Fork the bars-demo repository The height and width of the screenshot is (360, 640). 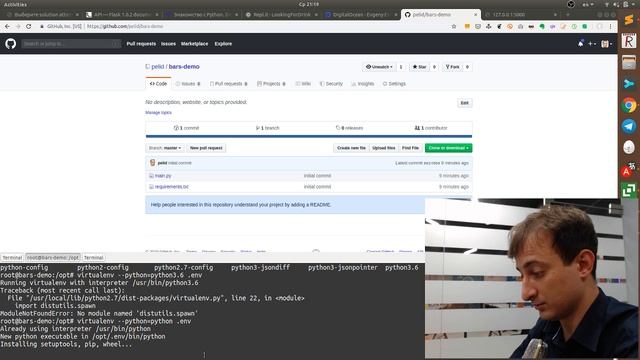coord(452,67)
